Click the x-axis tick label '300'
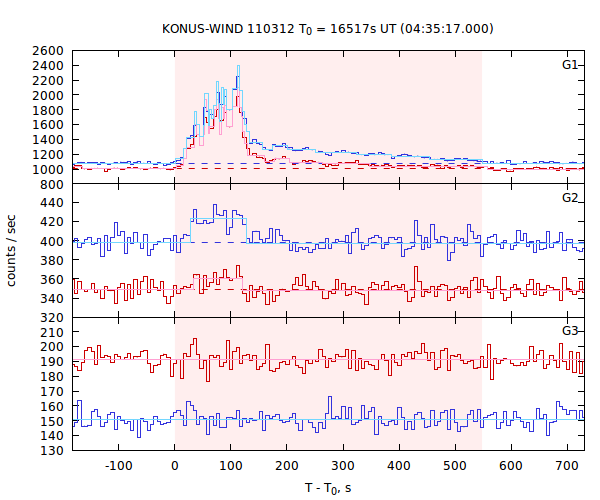Image resolution: width=600 pixels, height=500 pixels. tap(343, 466)
